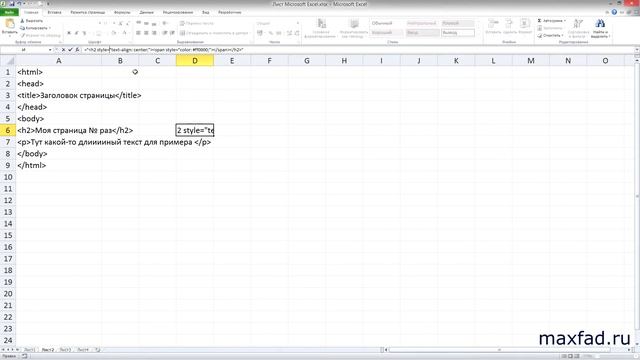
Task: Cancel formula entry with the X icon
Action: (x=63, y=50)
